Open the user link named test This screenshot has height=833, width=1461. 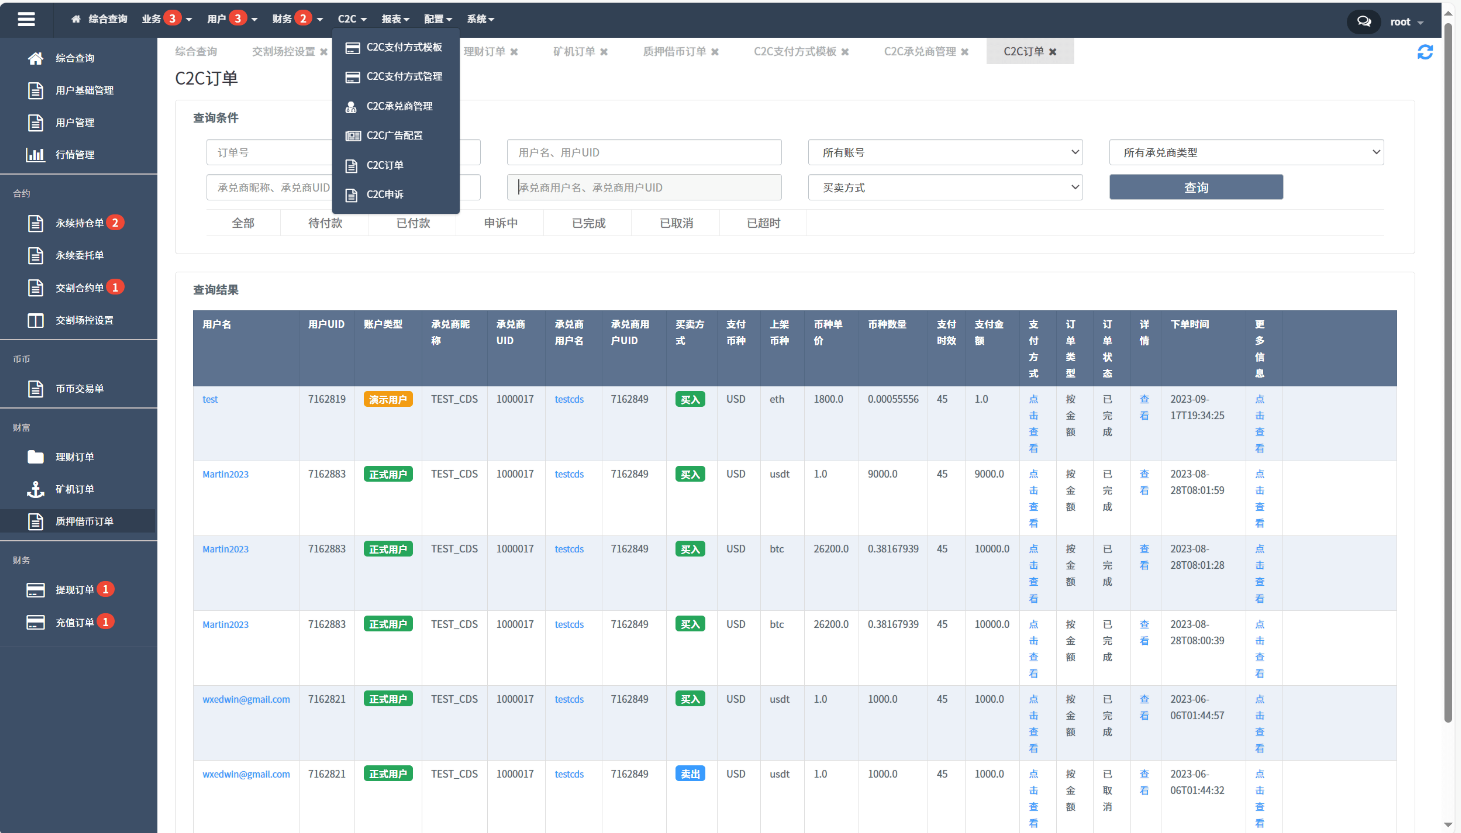point(210,400)
